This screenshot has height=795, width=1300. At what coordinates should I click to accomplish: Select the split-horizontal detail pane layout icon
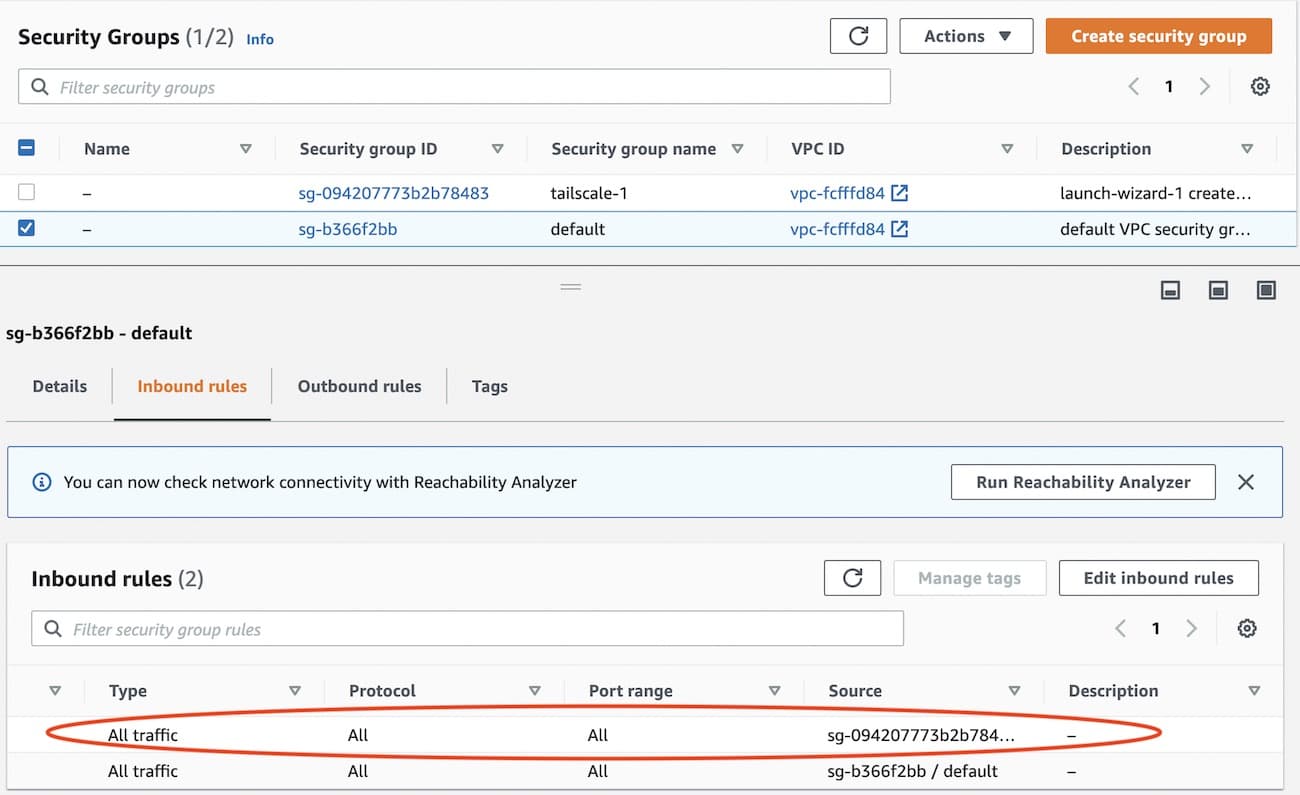(1170, 290)
